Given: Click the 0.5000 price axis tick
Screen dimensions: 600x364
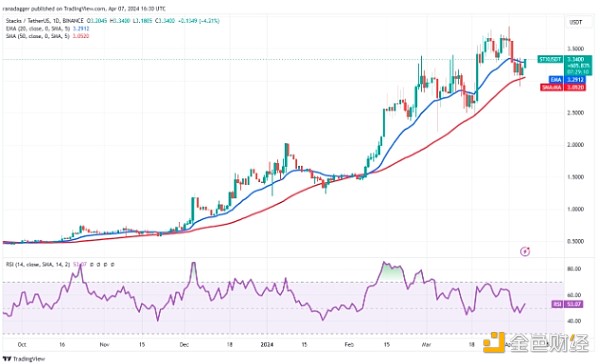Looking at the screenshot, I should 576,242.
